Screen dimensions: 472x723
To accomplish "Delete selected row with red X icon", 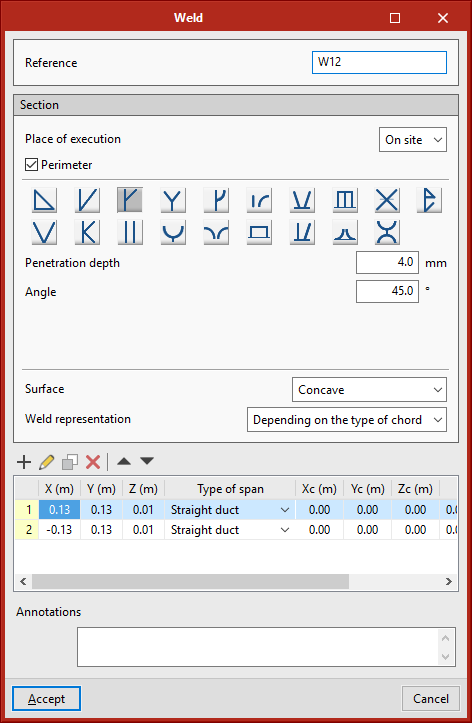I will [93, 462].
